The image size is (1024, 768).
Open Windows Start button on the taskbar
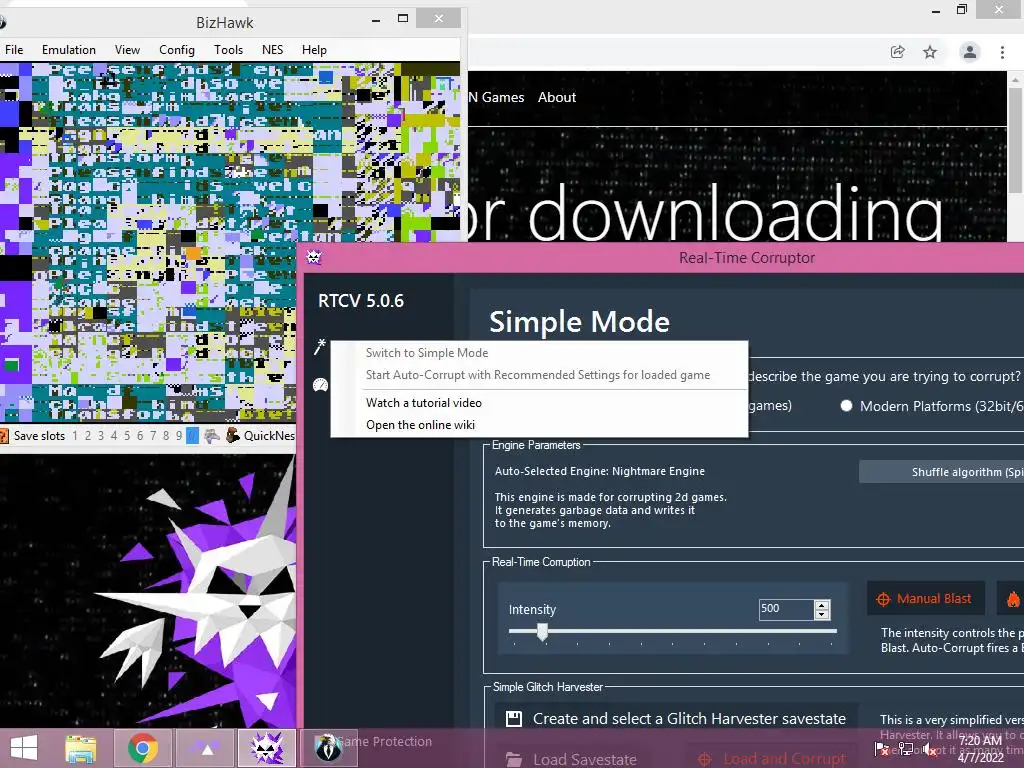pos(24,748)
